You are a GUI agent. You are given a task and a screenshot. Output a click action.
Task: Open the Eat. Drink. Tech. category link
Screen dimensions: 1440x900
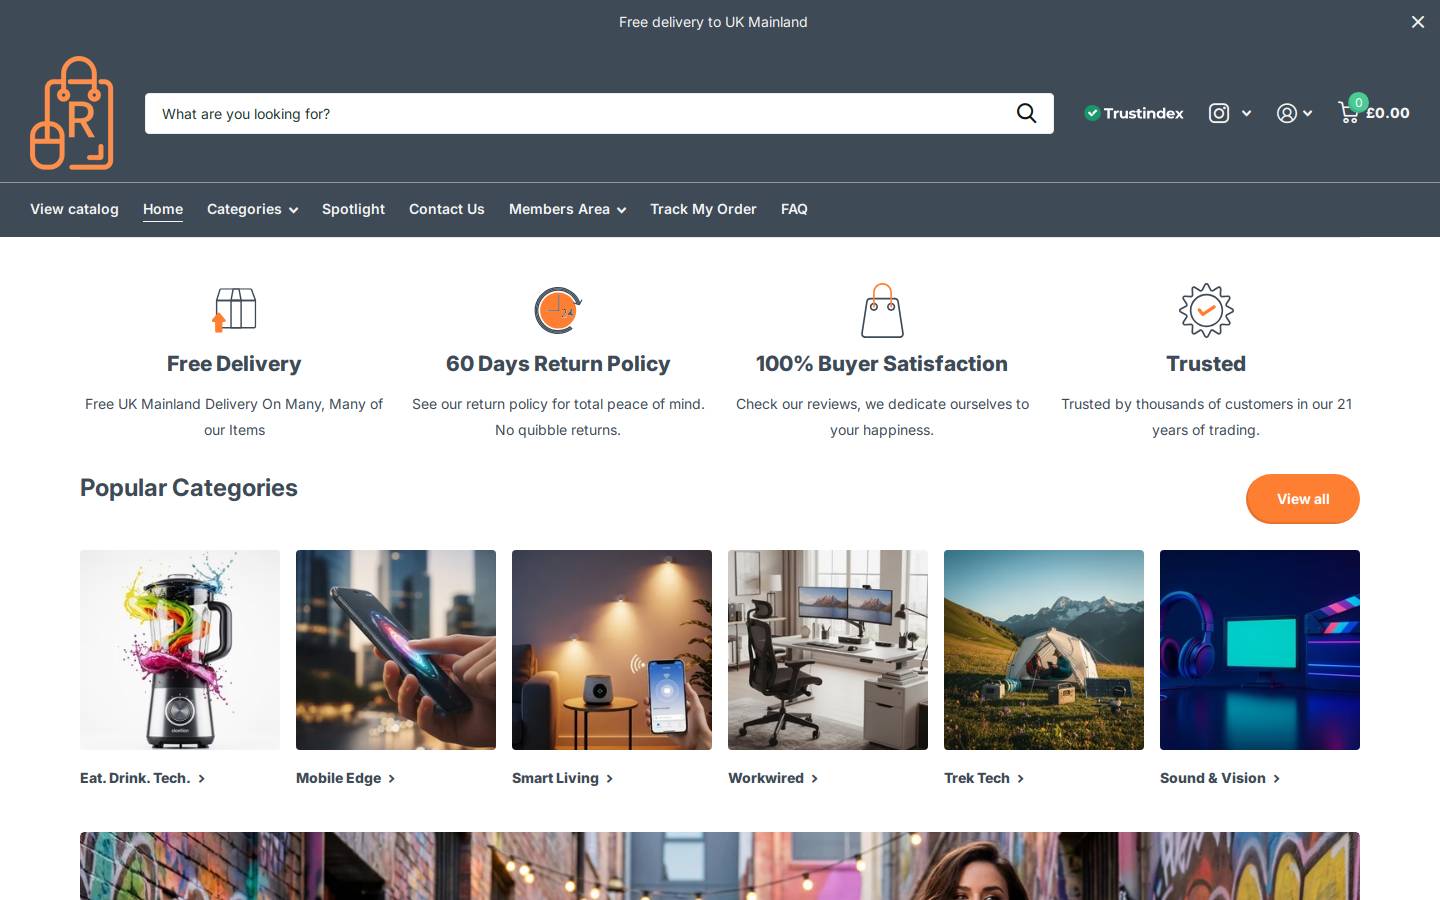click(135, 778)
